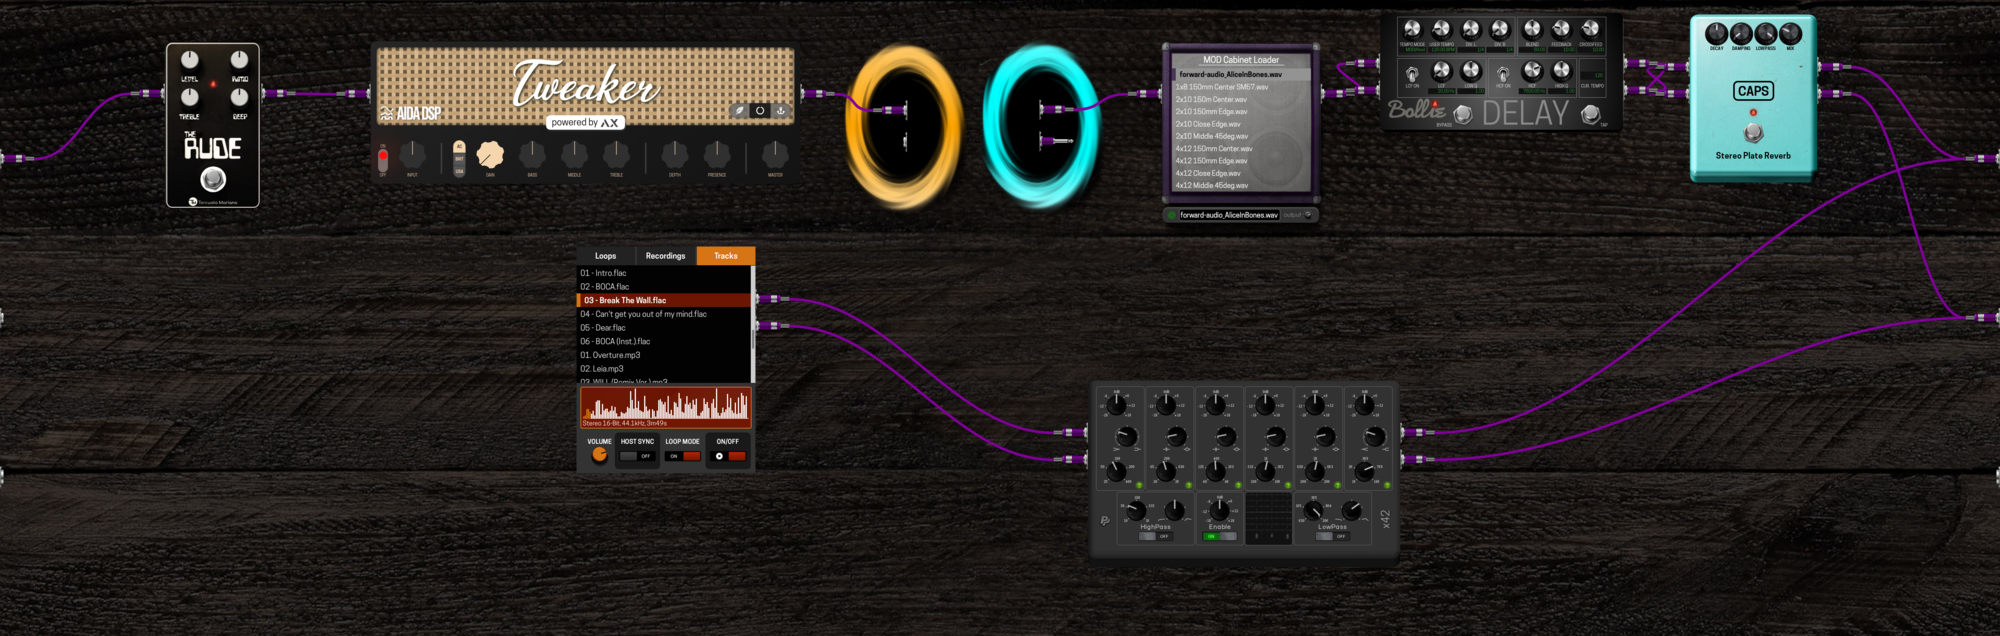
Task: Click the Bollie Delay FEEDBACK knob
Action: point(1561,29)
